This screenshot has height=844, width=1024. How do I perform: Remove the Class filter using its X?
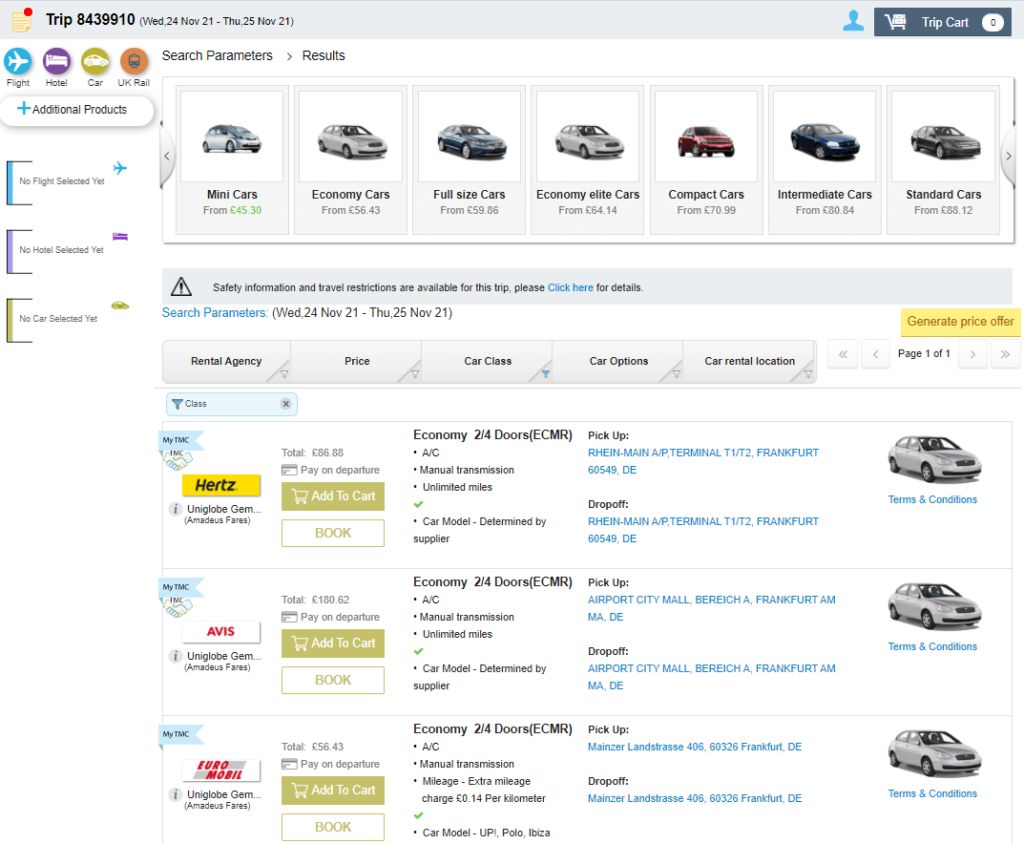[285, 404]
